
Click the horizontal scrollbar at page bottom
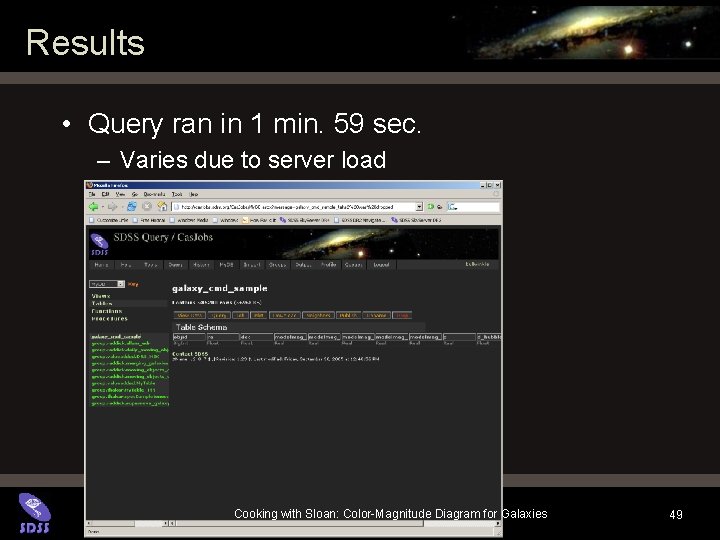click(x=336, y=523)
